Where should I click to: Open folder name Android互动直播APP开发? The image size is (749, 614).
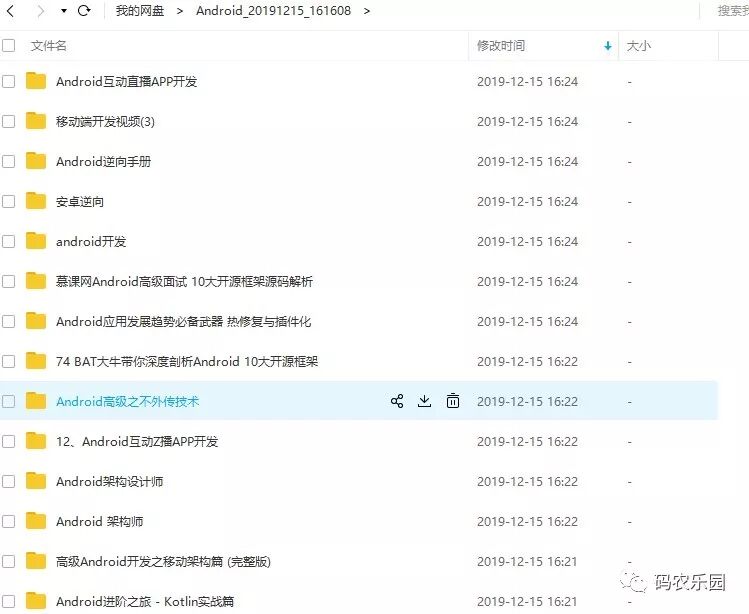(127, 82)
